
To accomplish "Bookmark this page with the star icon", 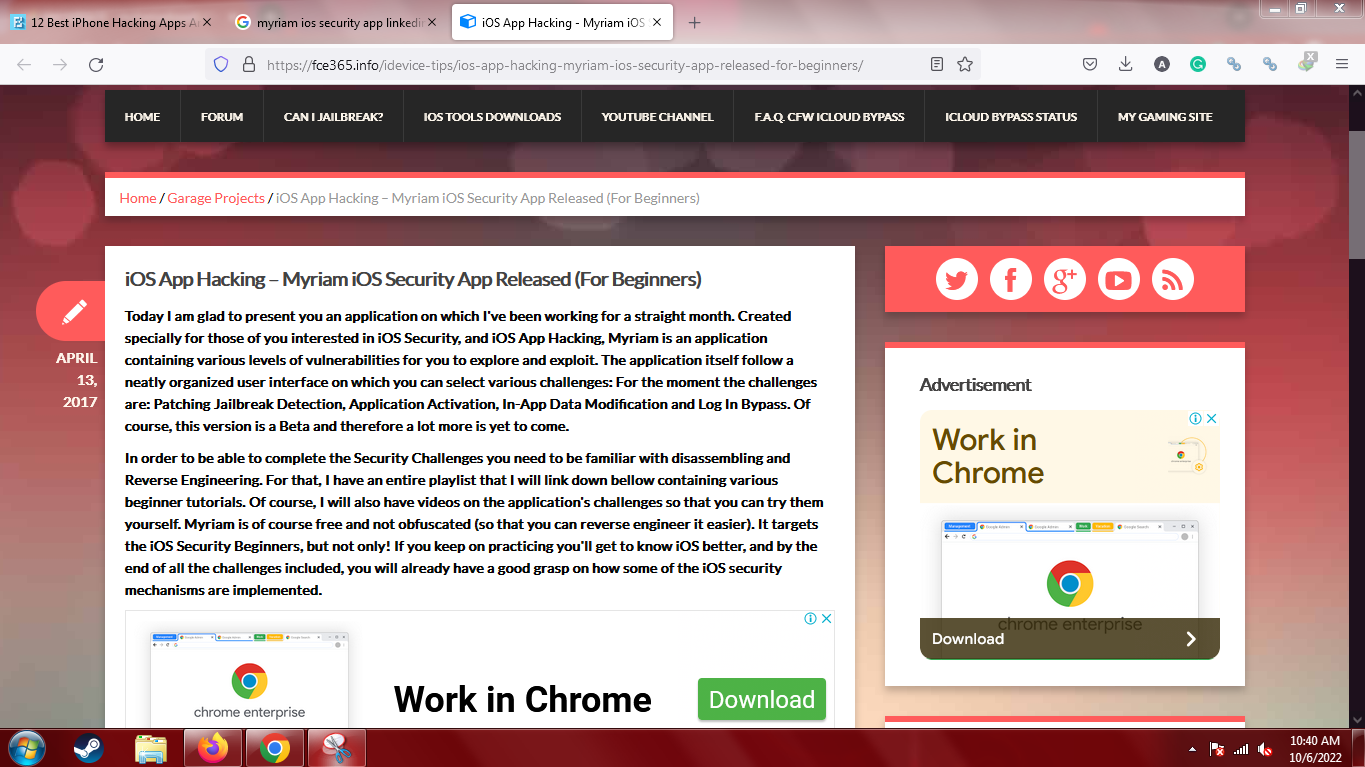I will click(965, 64).
